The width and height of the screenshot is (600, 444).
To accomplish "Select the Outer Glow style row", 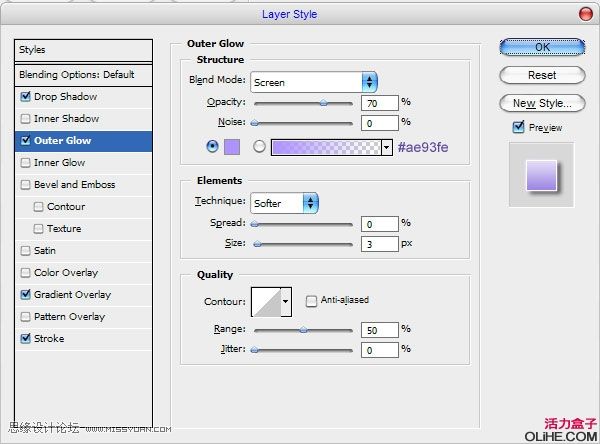I will point(83,141).
